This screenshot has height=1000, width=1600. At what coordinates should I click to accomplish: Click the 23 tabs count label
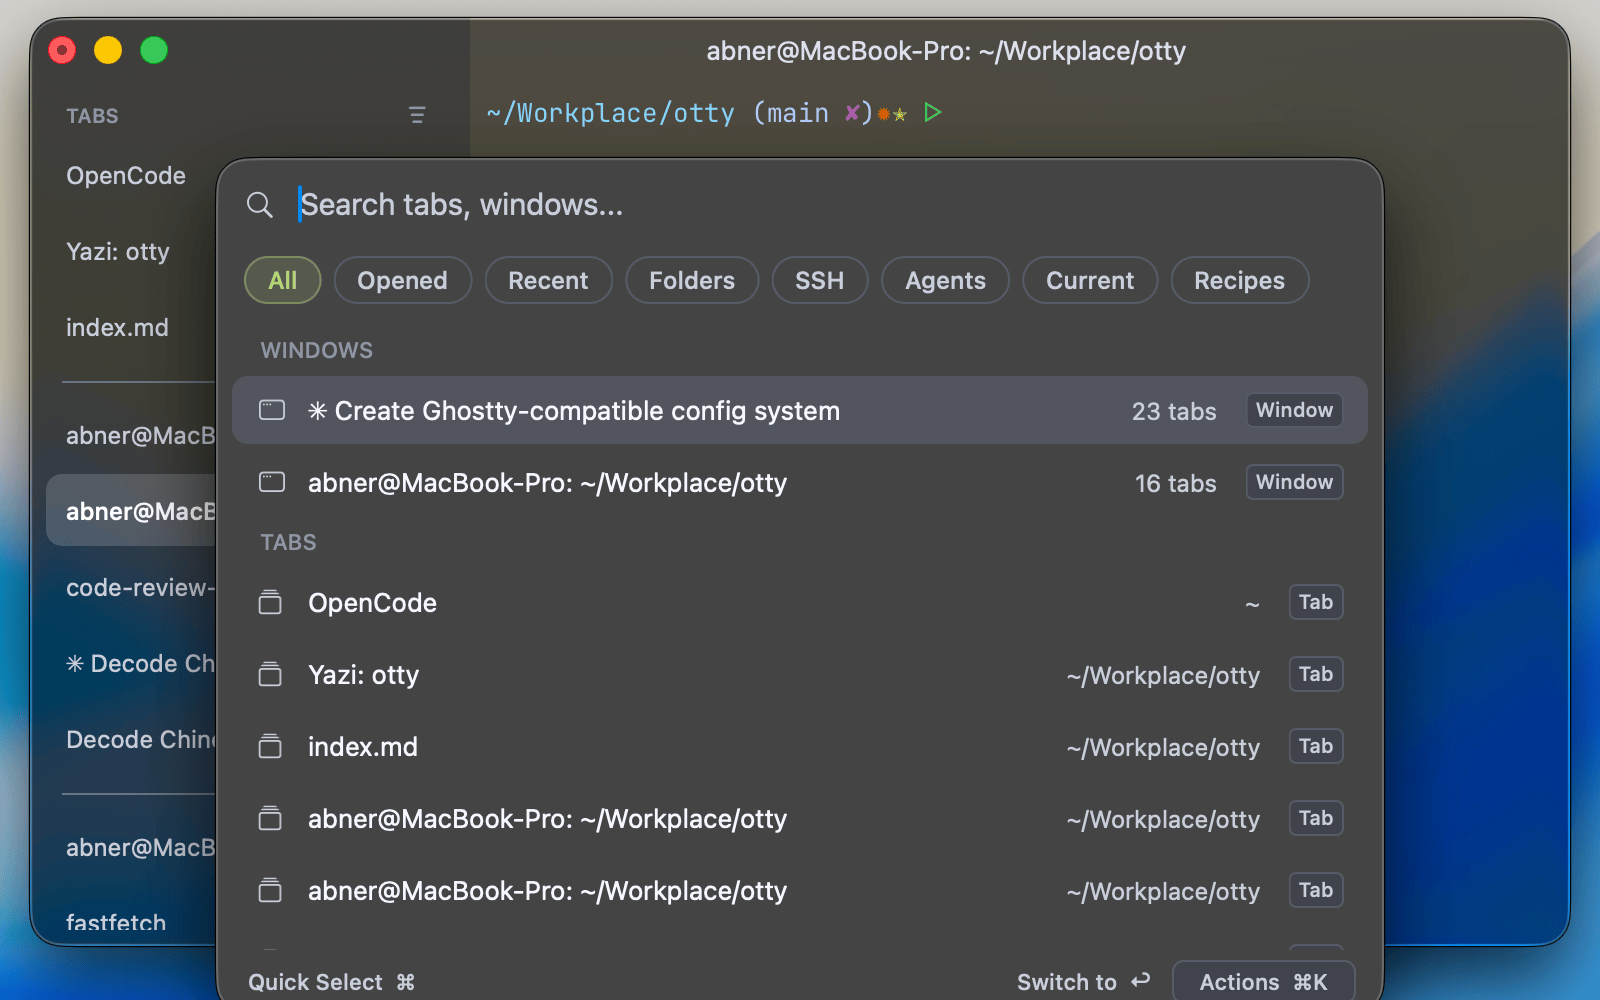(1174, 411)
